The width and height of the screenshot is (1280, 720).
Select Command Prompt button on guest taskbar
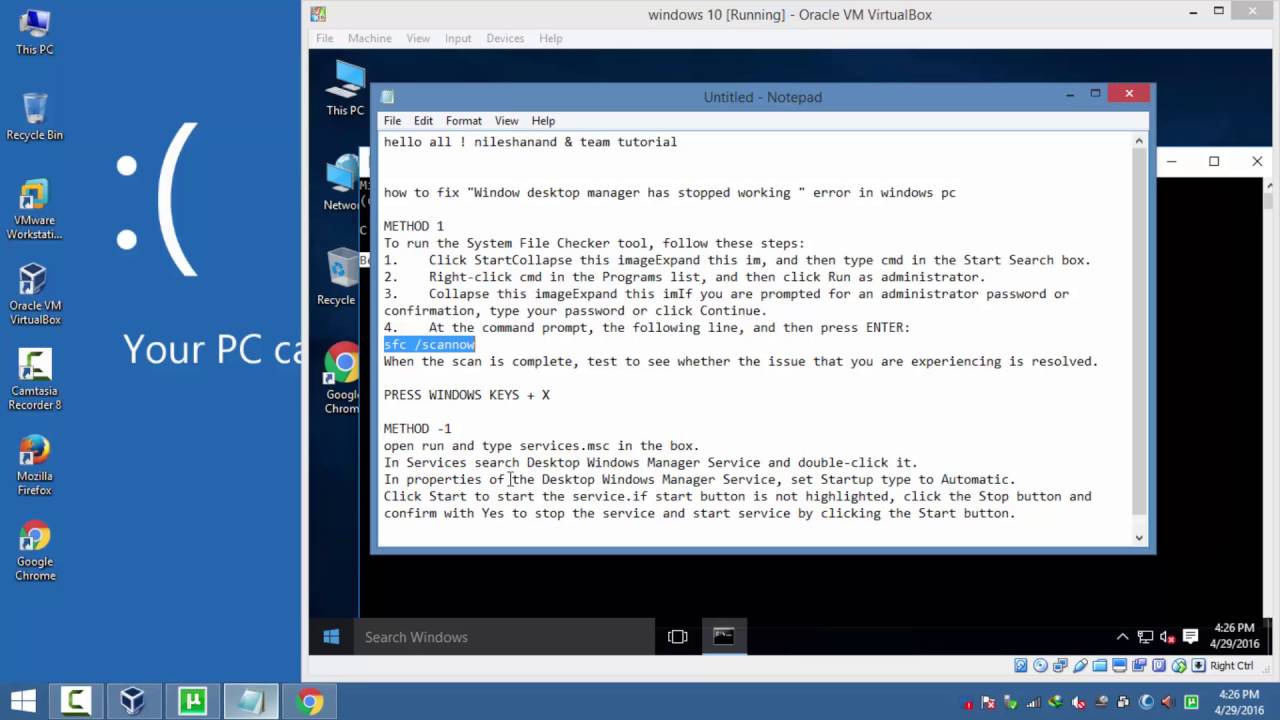coord(724,637)
